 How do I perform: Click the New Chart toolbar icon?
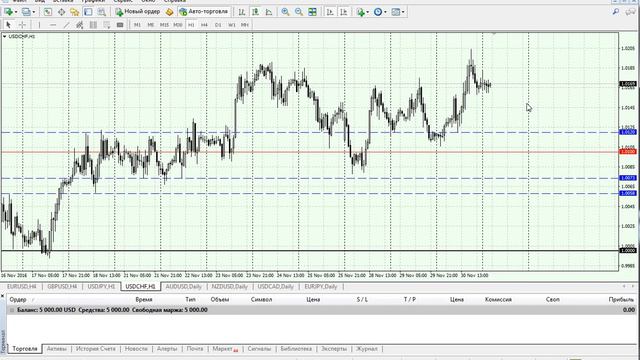pyautogui.click(x=8, y=12)
